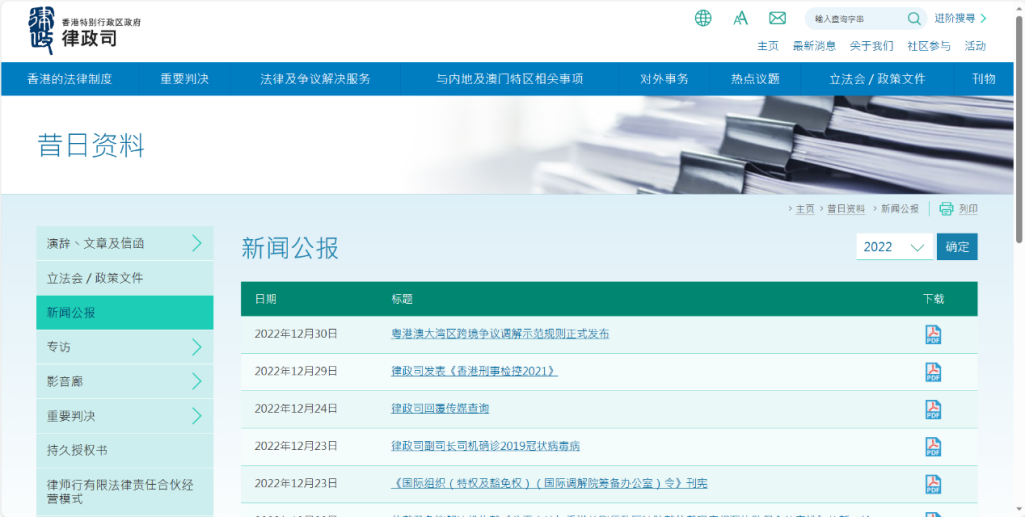Download PDF for 《香港刑事检控2021》 release

pyautogui.click(x=933, y=371)
